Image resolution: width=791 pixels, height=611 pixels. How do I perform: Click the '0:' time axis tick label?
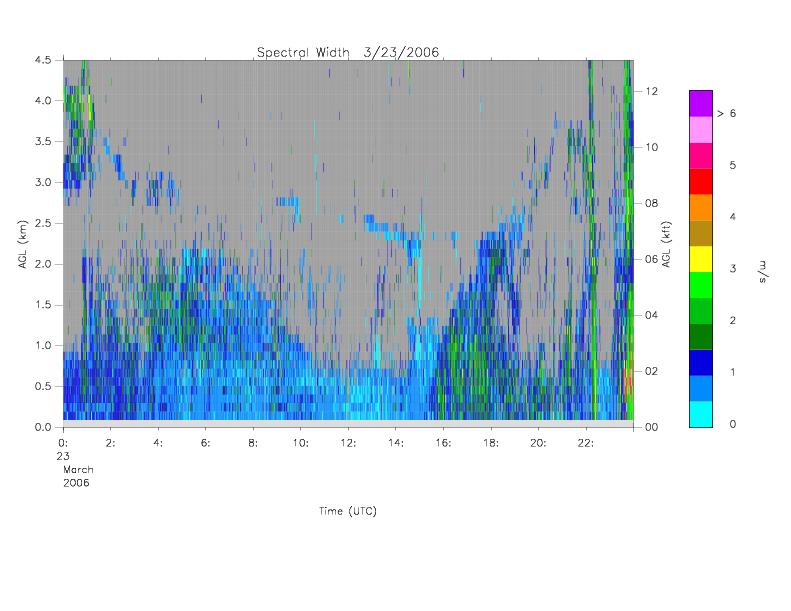pyautogui.click(x=63, y=443)
